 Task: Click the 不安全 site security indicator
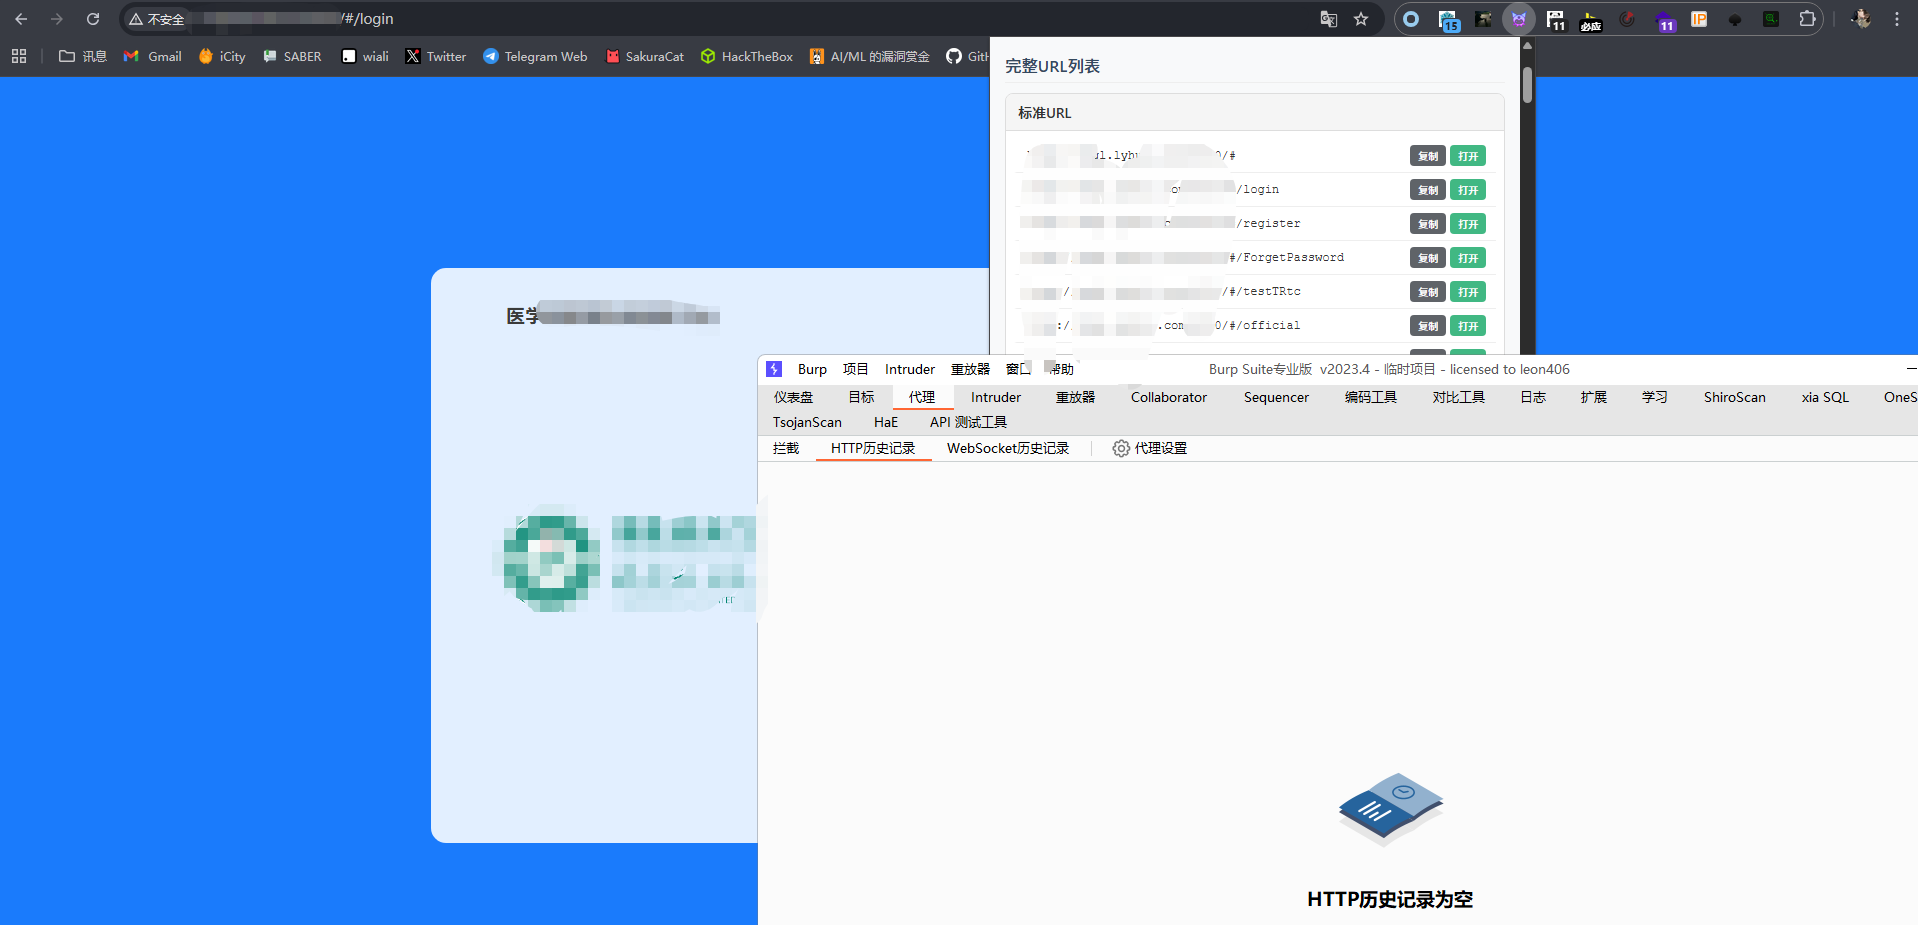tap(157, 19)
